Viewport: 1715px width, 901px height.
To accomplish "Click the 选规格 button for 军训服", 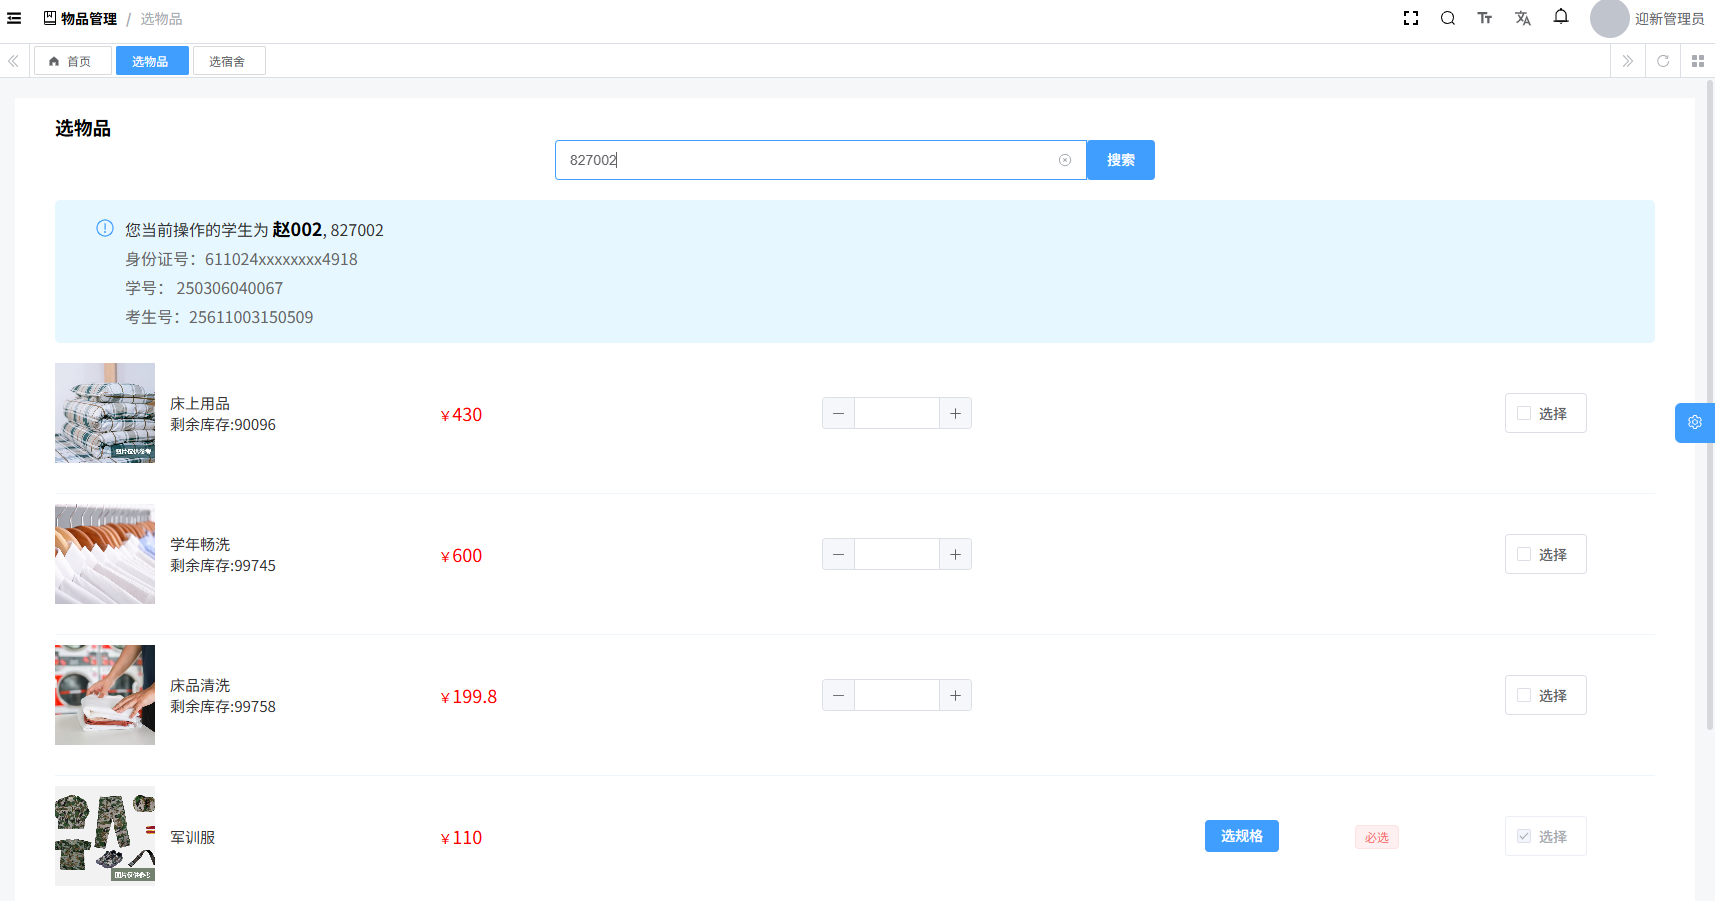I will (x=1241, y=836).
